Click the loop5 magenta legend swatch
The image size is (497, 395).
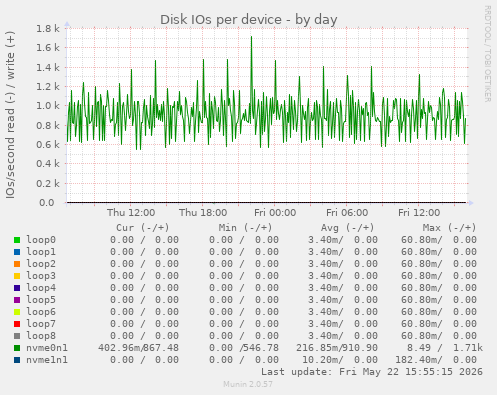17,300
